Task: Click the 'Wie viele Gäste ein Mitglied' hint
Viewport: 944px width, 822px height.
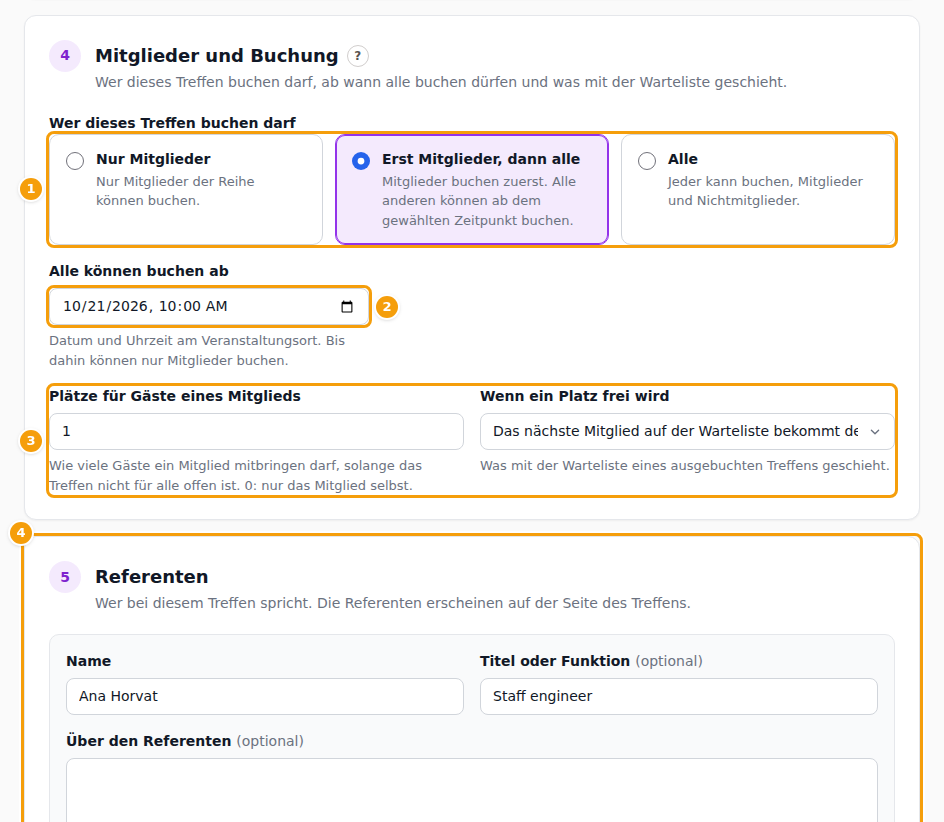Action: click(x=235, y=475)
